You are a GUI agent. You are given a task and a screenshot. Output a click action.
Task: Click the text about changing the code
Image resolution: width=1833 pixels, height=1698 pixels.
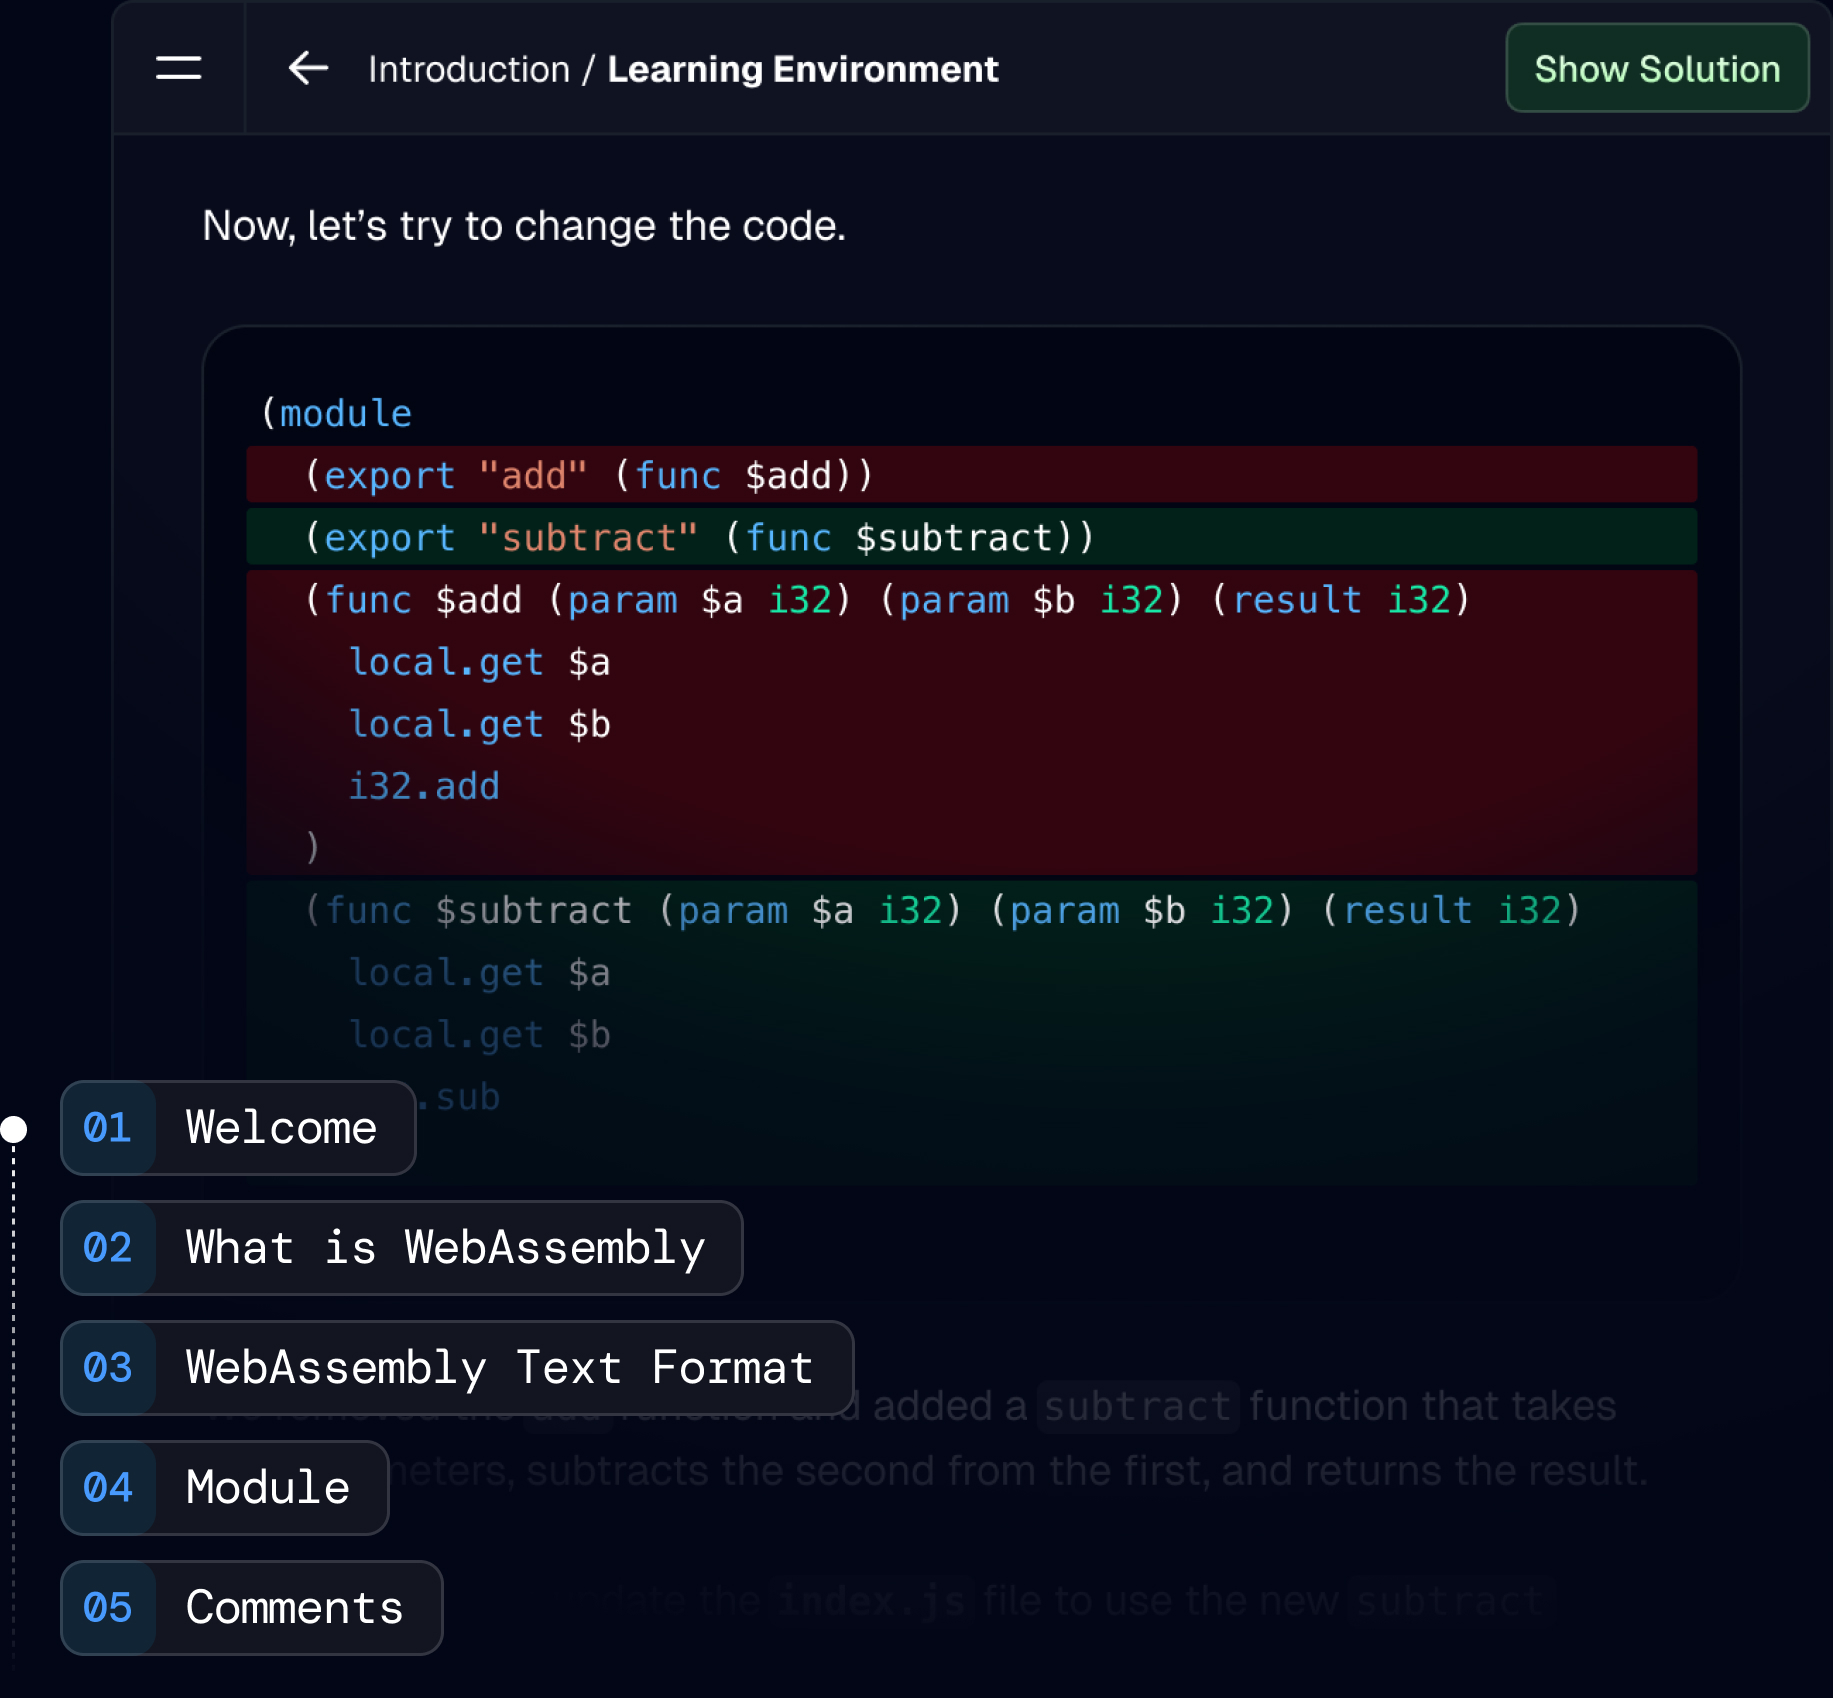tap(524, 226)
